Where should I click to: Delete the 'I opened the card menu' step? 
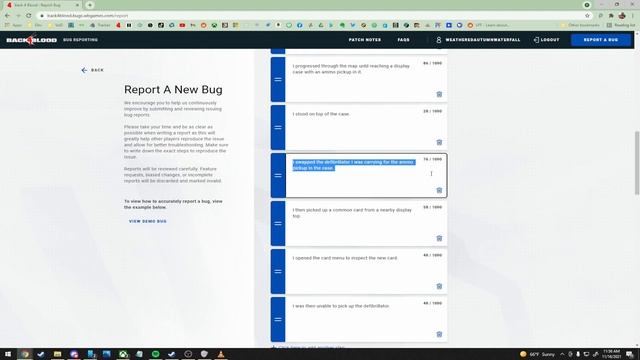(439, 286)
